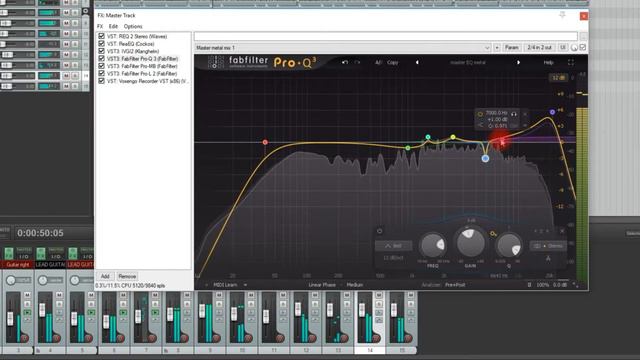The width and height of the screenshot is (640, 360).
Task: Undo last change in Pro-Q 3
Action: pyautogui.click(x=345, y=62)
